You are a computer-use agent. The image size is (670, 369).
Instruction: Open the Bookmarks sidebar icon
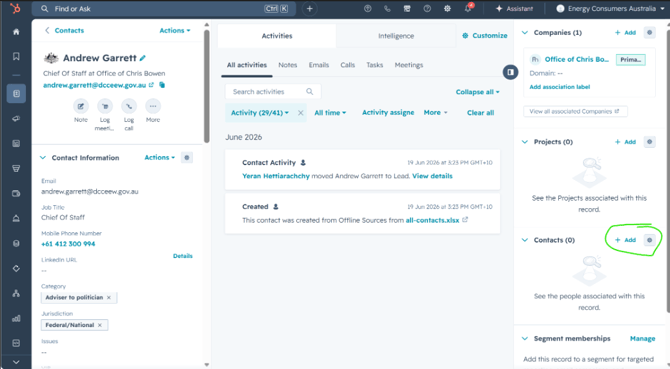16,56
